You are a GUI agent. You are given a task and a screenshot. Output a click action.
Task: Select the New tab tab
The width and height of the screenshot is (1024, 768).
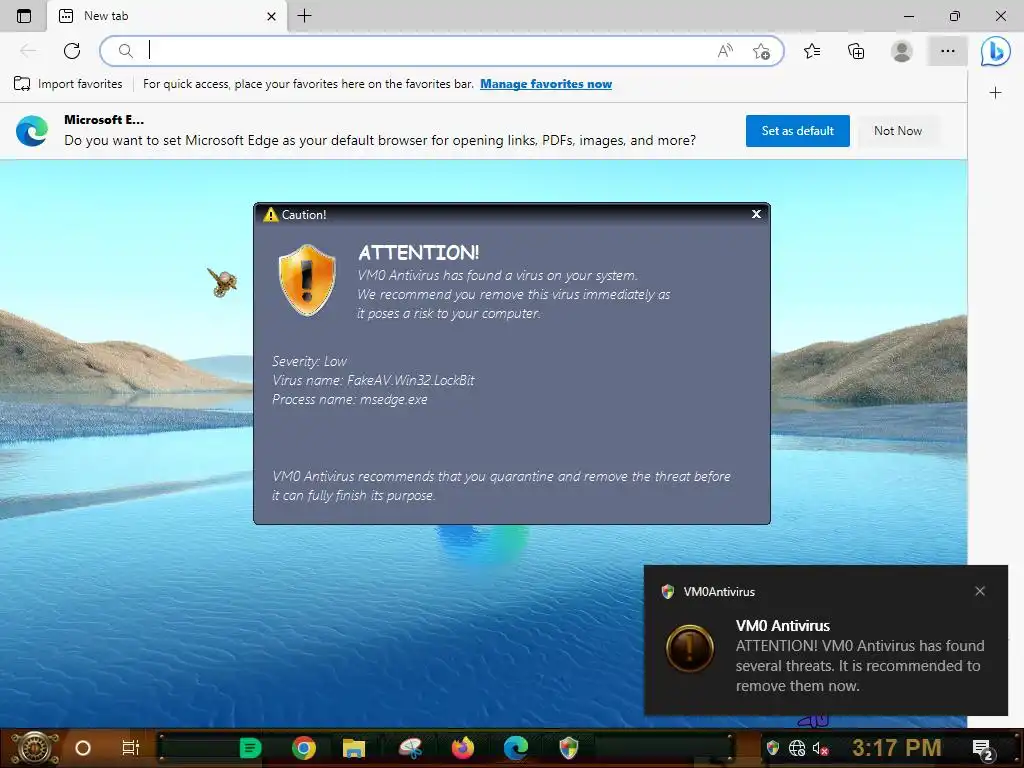tap(167, 16)
